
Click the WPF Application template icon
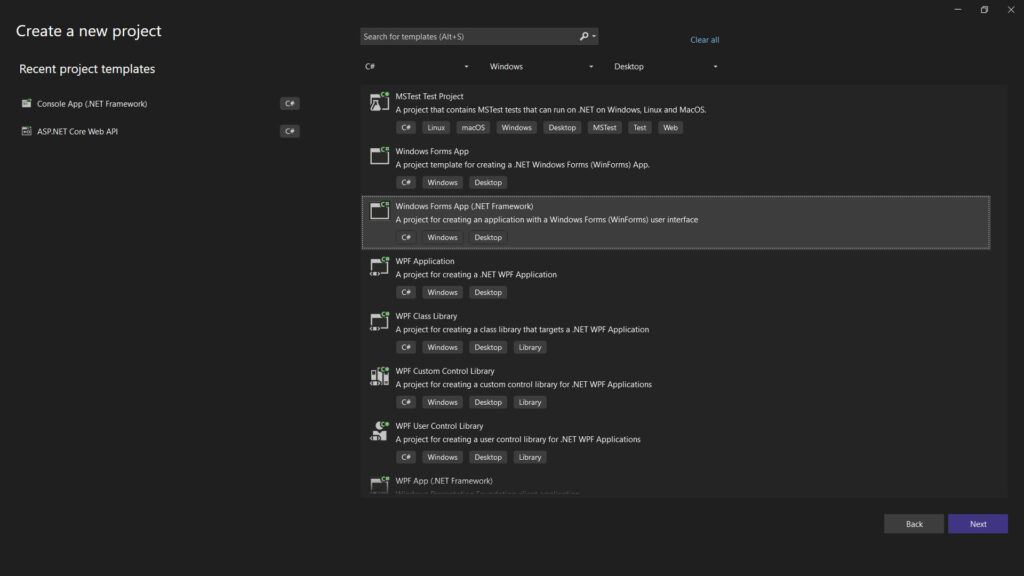(x=379, y=266)
